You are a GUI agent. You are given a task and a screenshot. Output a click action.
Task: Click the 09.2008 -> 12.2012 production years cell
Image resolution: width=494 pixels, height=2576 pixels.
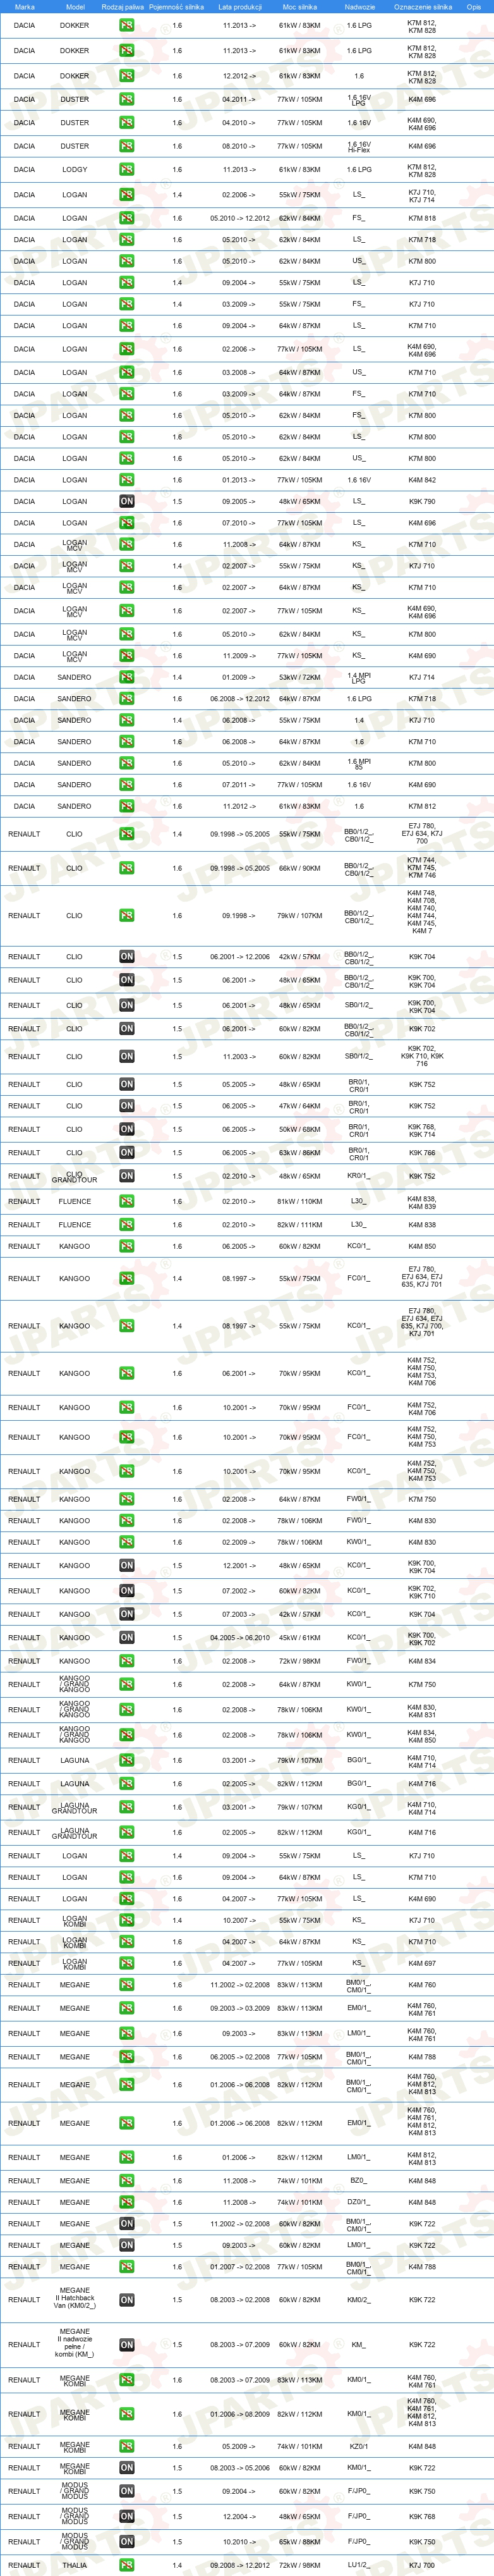(x=239, y=2565)
